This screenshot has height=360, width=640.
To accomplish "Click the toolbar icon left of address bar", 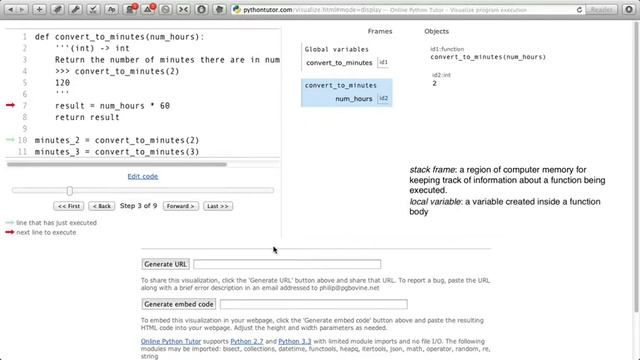I will (219, 9).
